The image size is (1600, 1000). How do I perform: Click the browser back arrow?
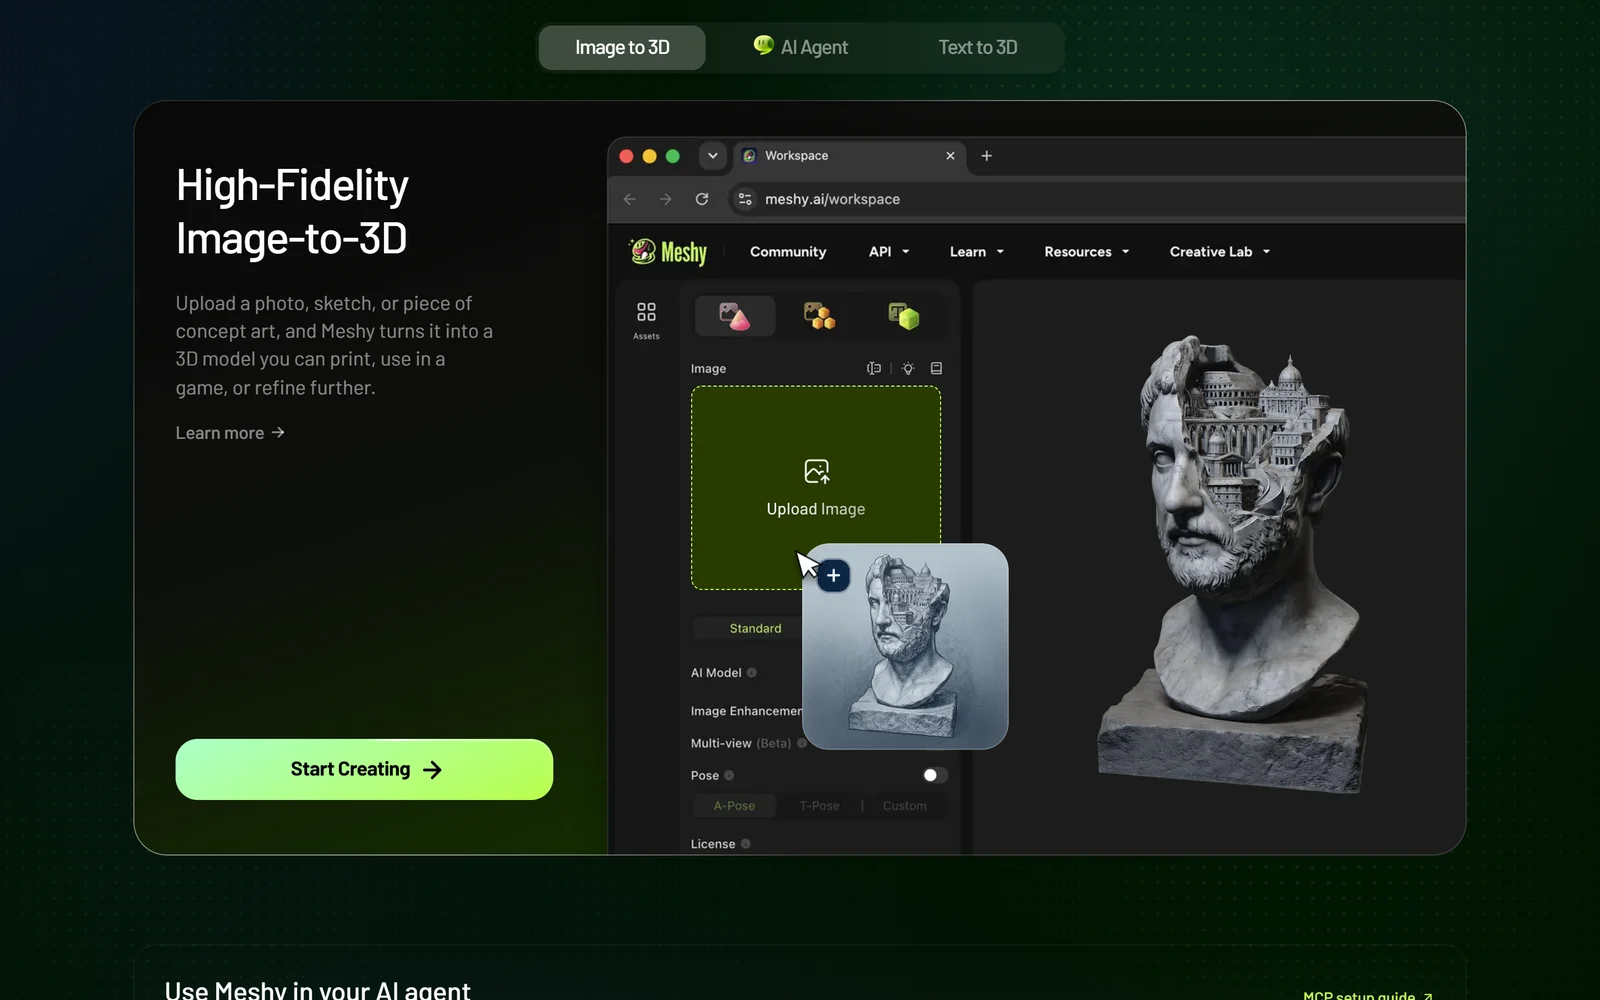click(629, 199)
